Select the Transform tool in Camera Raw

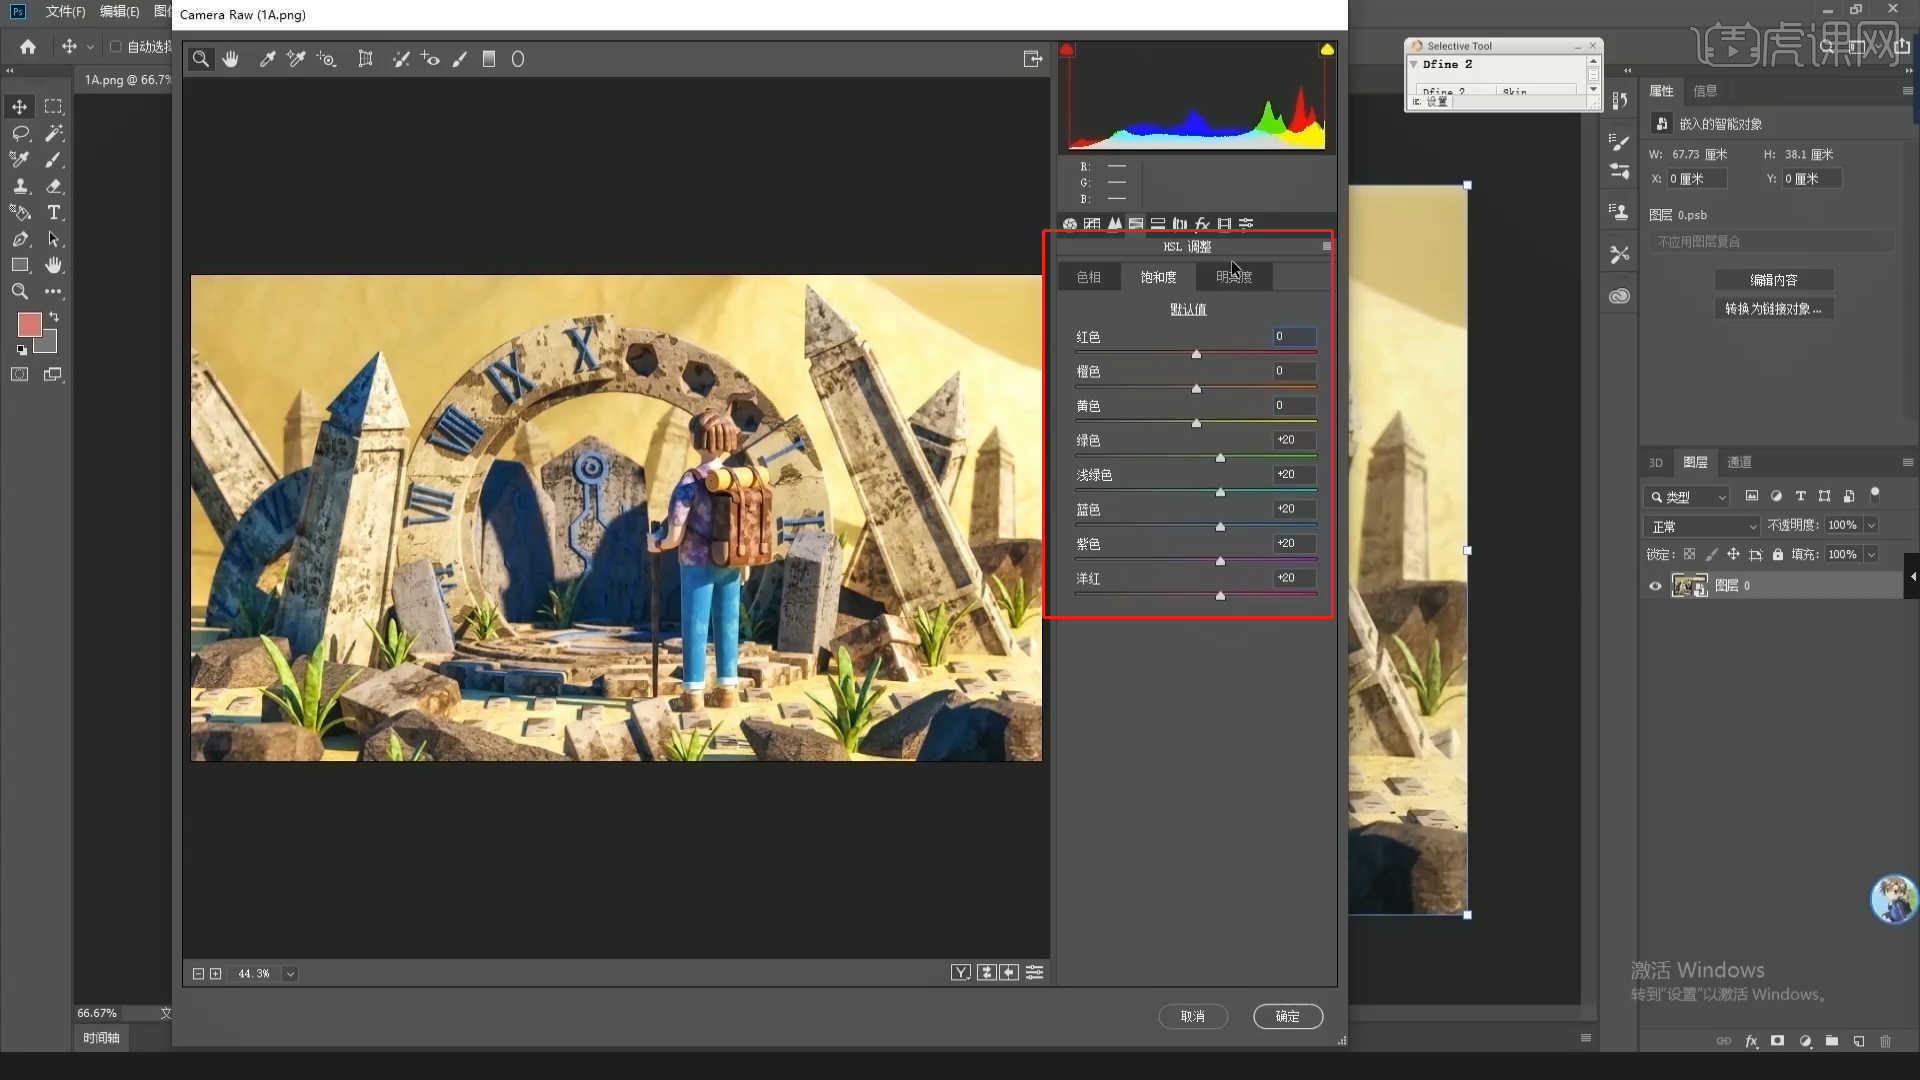(x=366, y=59)
